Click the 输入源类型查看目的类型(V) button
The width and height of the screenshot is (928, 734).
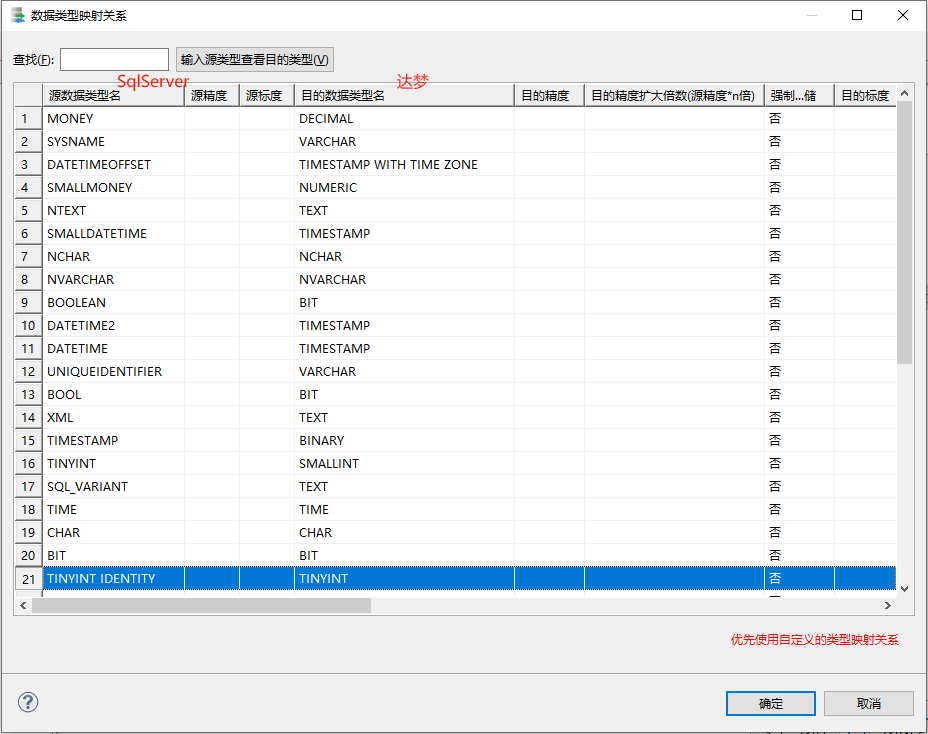pos(254,60)
